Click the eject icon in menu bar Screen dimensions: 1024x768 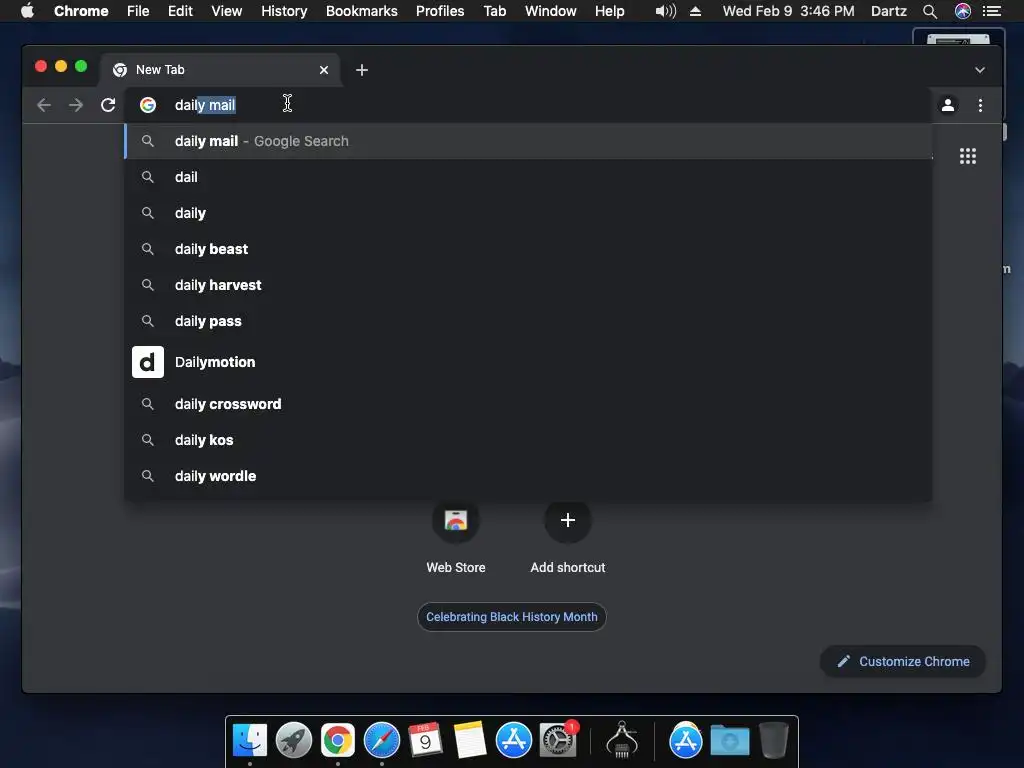696,11
